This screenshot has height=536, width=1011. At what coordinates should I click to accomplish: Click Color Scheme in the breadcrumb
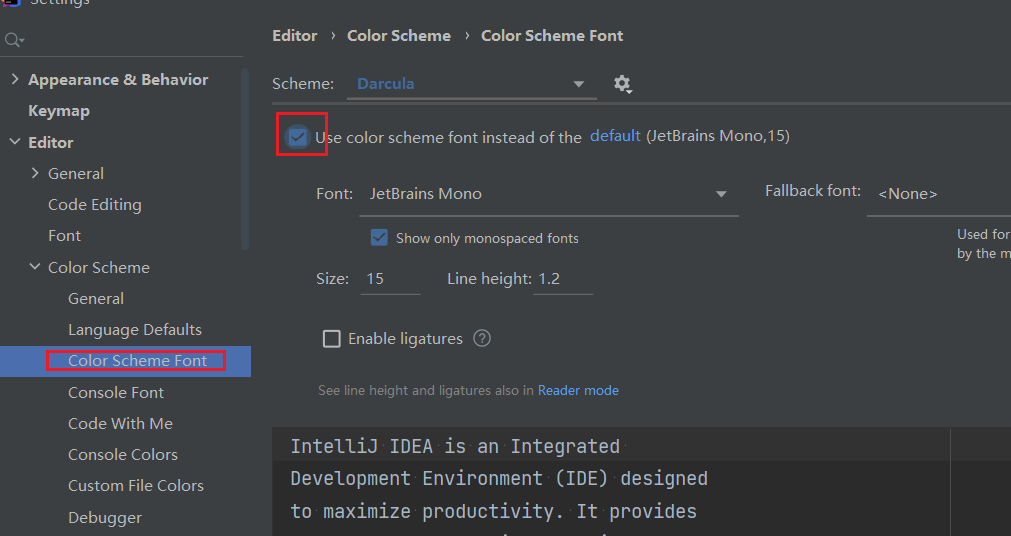(x=399, y=35)
